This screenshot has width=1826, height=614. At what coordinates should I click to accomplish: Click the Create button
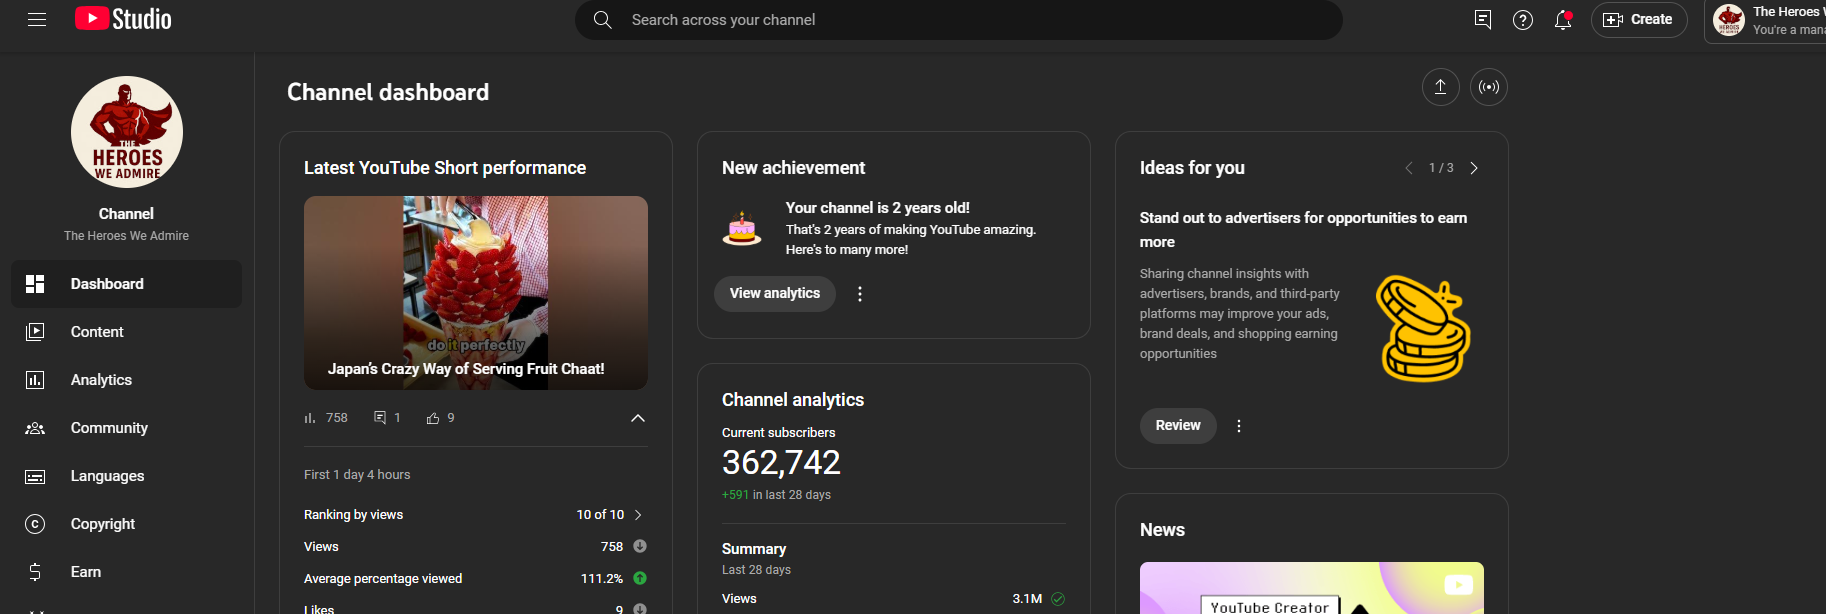1639,20
